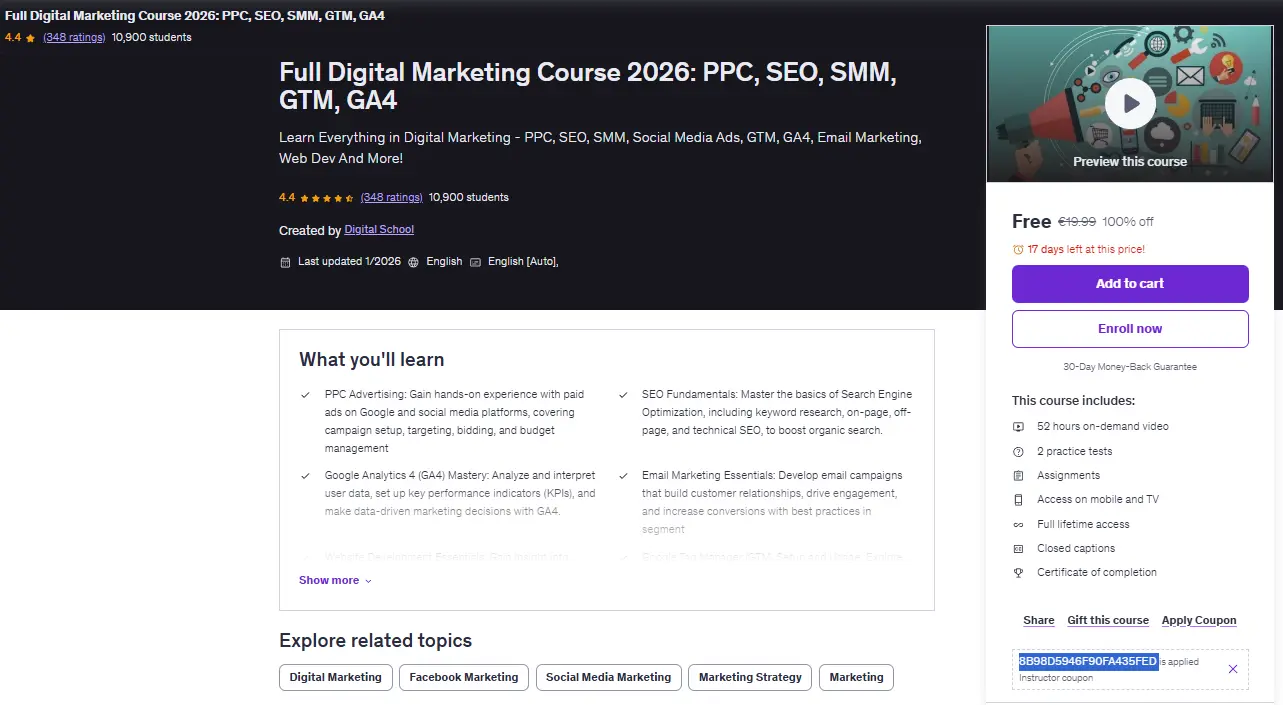
Task: Click the checkmark beside Google Analytics 4 item
Action: [x=305, y=476]
